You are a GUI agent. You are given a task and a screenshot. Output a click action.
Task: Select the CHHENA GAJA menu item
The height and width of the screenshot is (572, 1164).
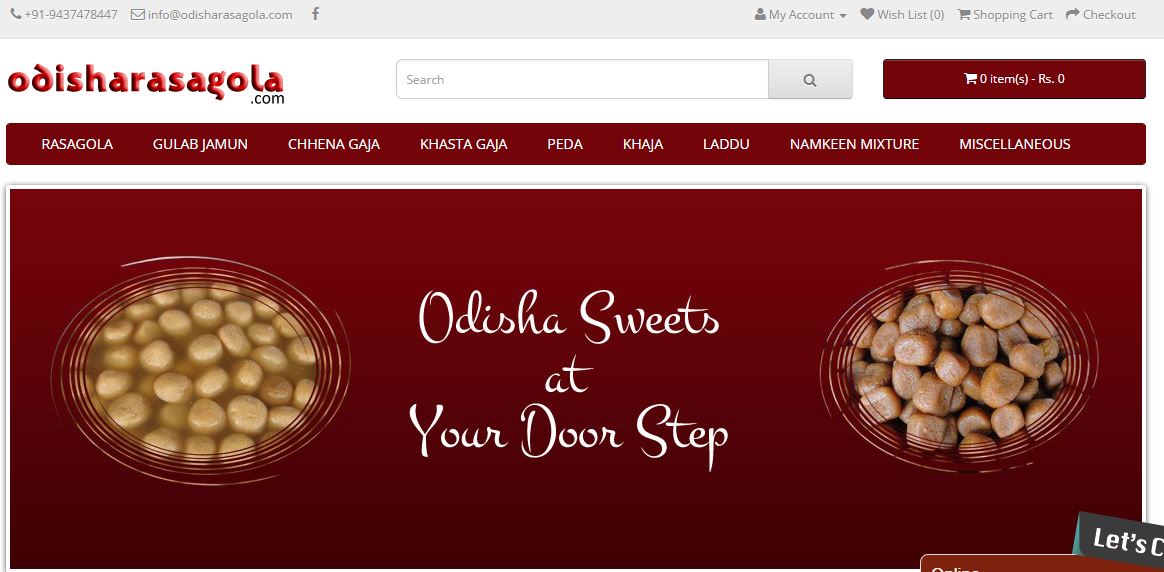[334, 144]
